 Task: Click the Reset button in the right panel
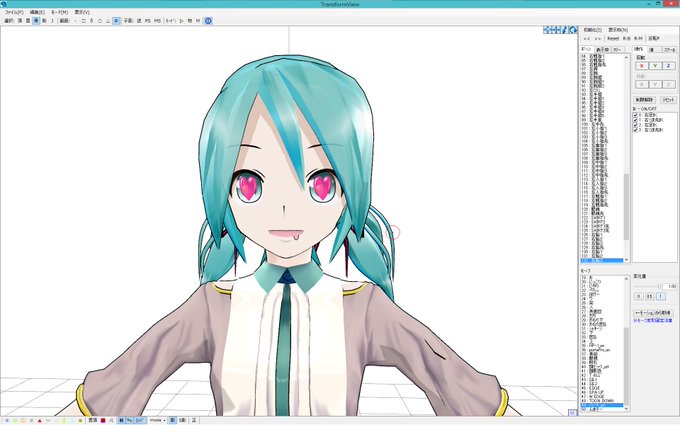tap(613, 39)
